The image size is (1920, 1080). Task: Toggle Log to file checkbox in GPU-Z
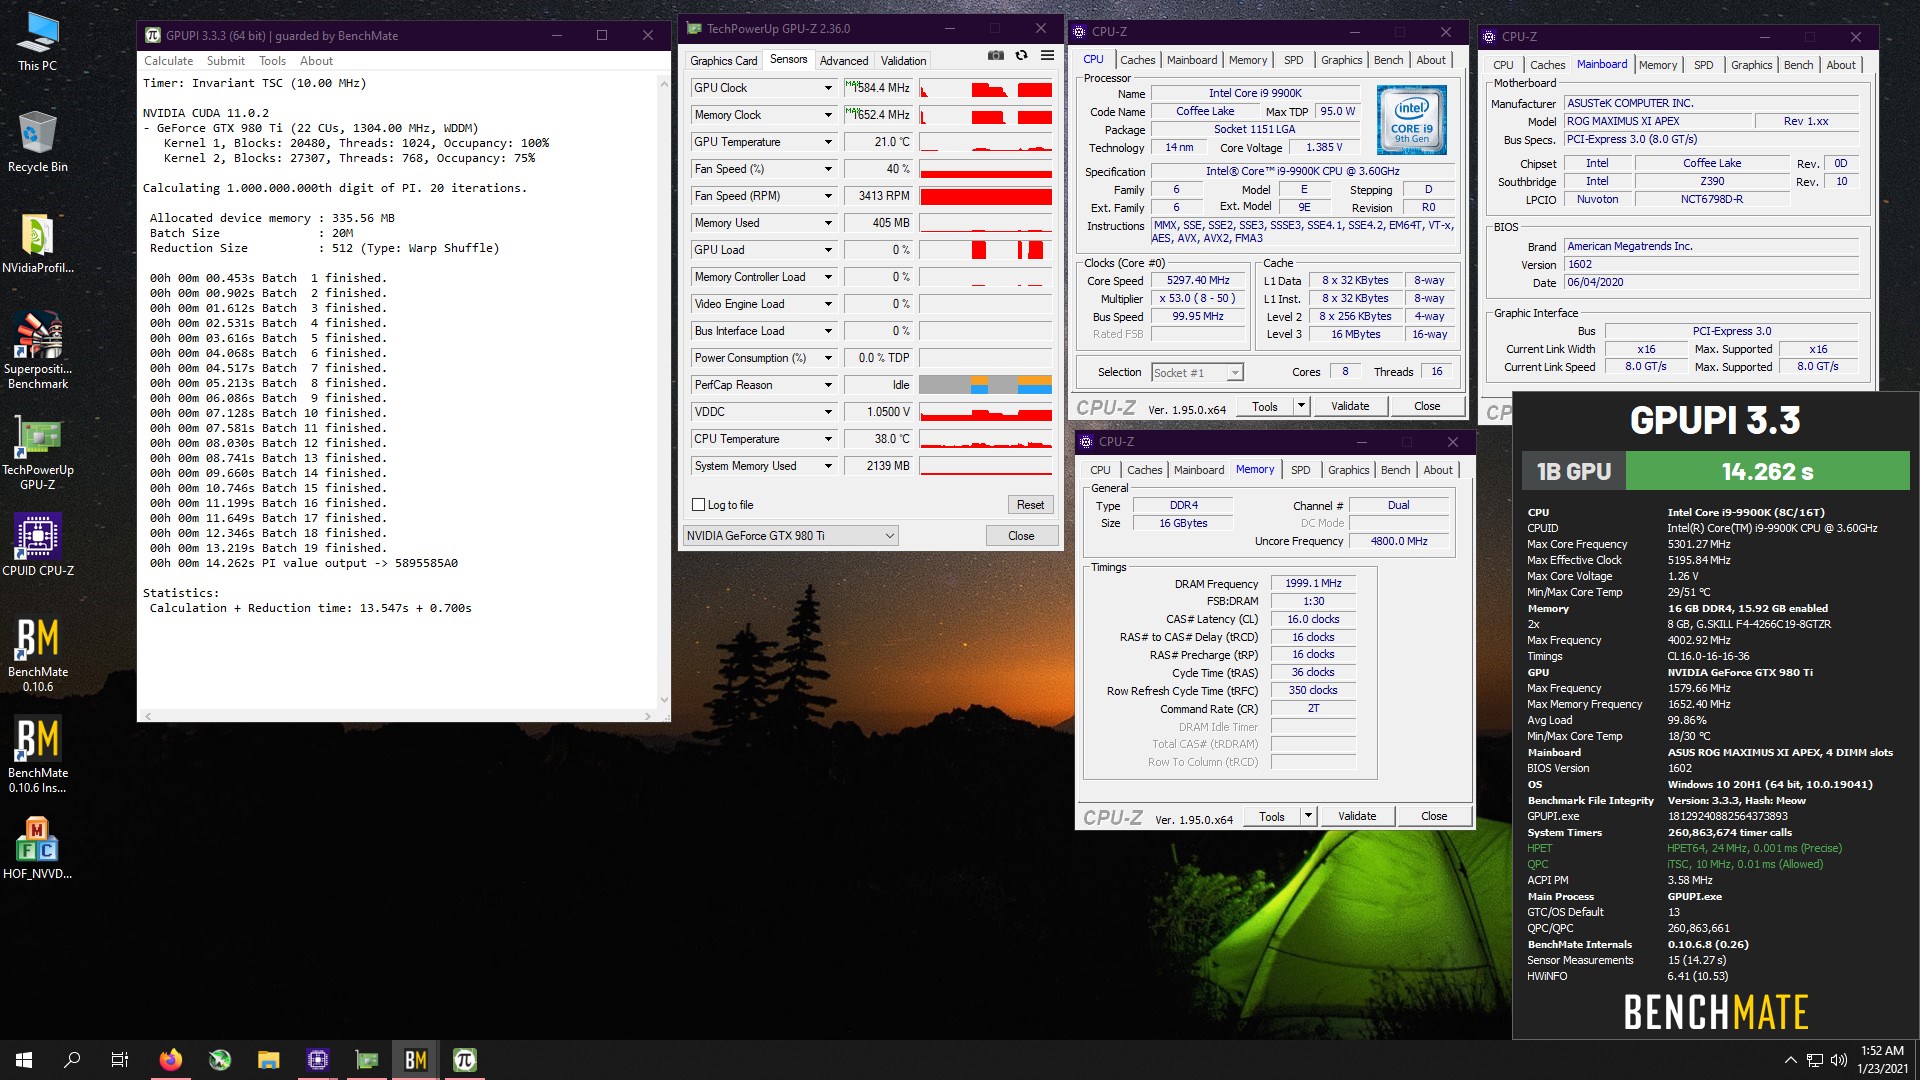point(699,505)
